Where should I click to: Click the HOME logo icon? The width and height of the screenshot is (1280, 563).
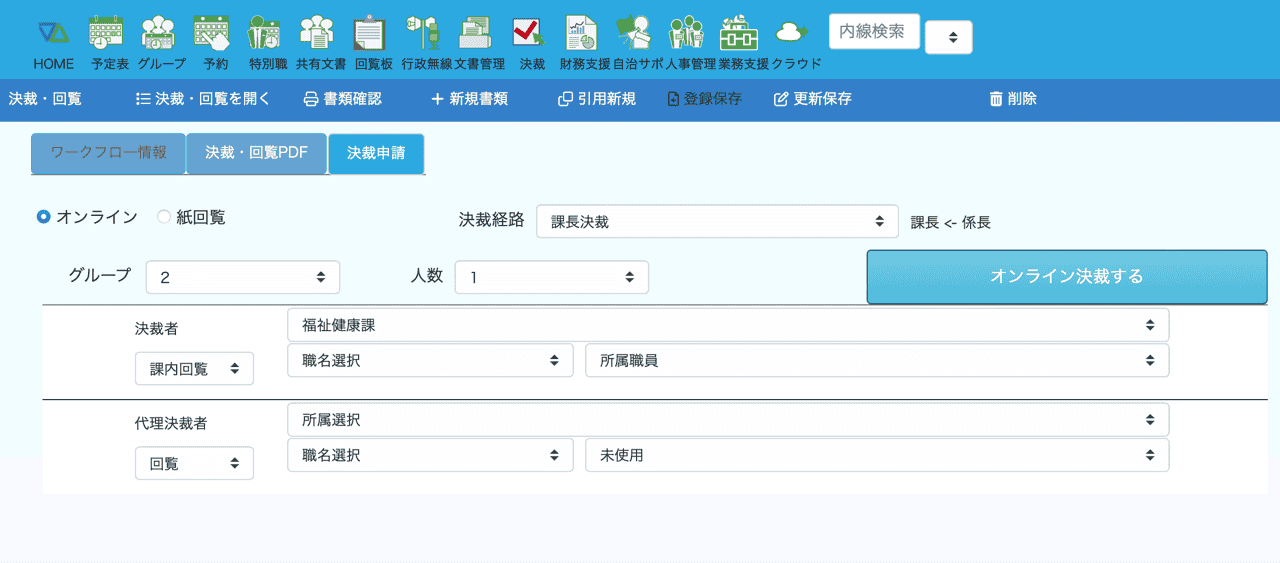click(x=53, y=34)
